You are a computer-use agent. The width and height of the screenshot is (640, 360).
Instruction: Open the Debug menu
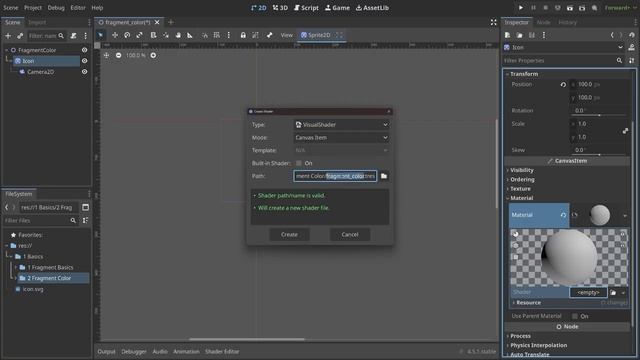[x=56, y=8]
